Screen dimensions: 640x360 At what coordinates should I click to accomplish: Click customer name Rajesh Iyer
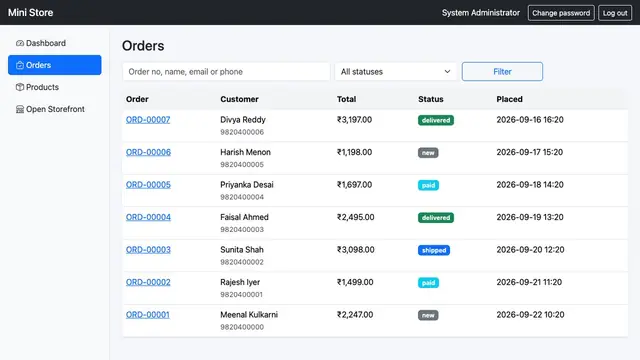click(240, 282)
